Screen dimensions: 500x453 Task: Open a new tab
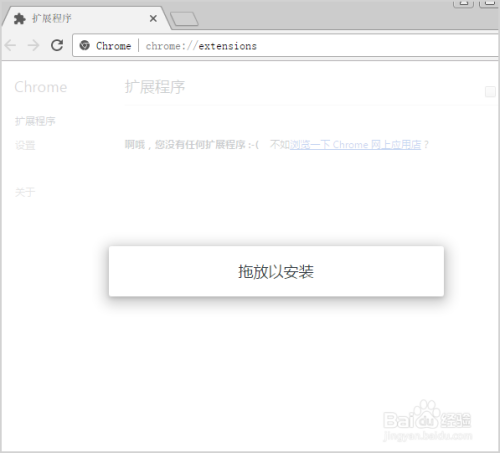pos(184,19)
